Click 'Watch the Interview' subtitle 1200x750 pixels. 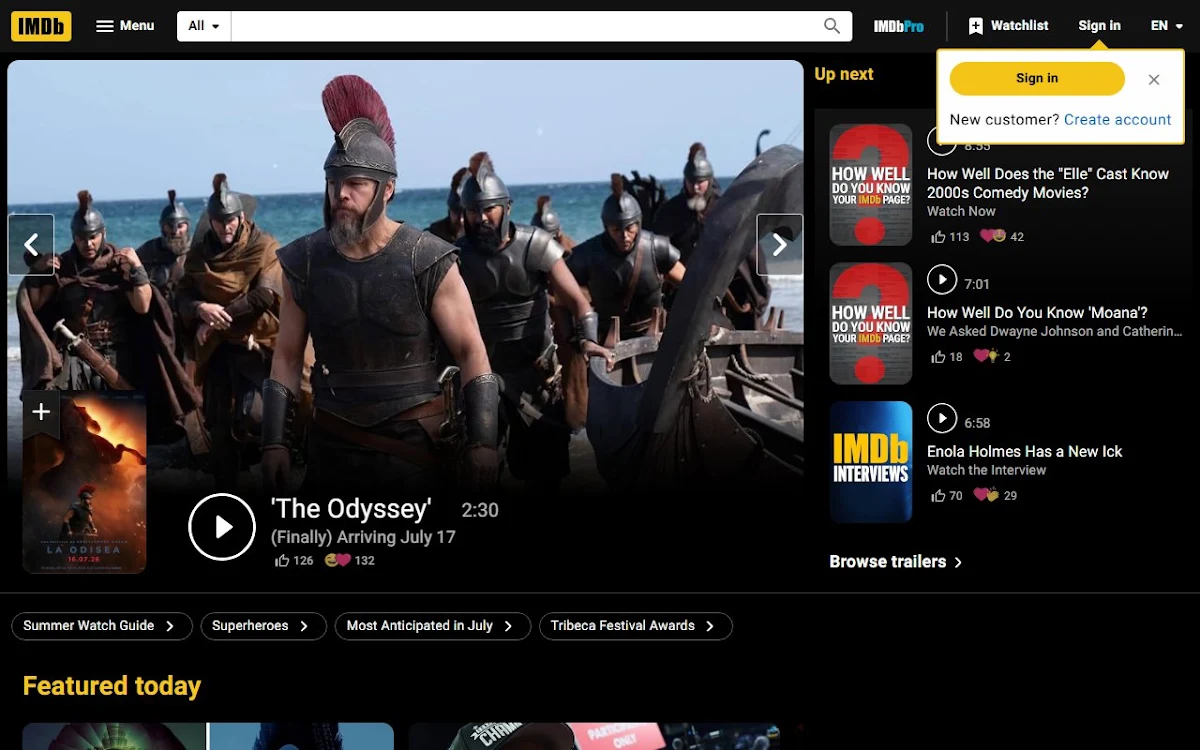click(986, 470)
